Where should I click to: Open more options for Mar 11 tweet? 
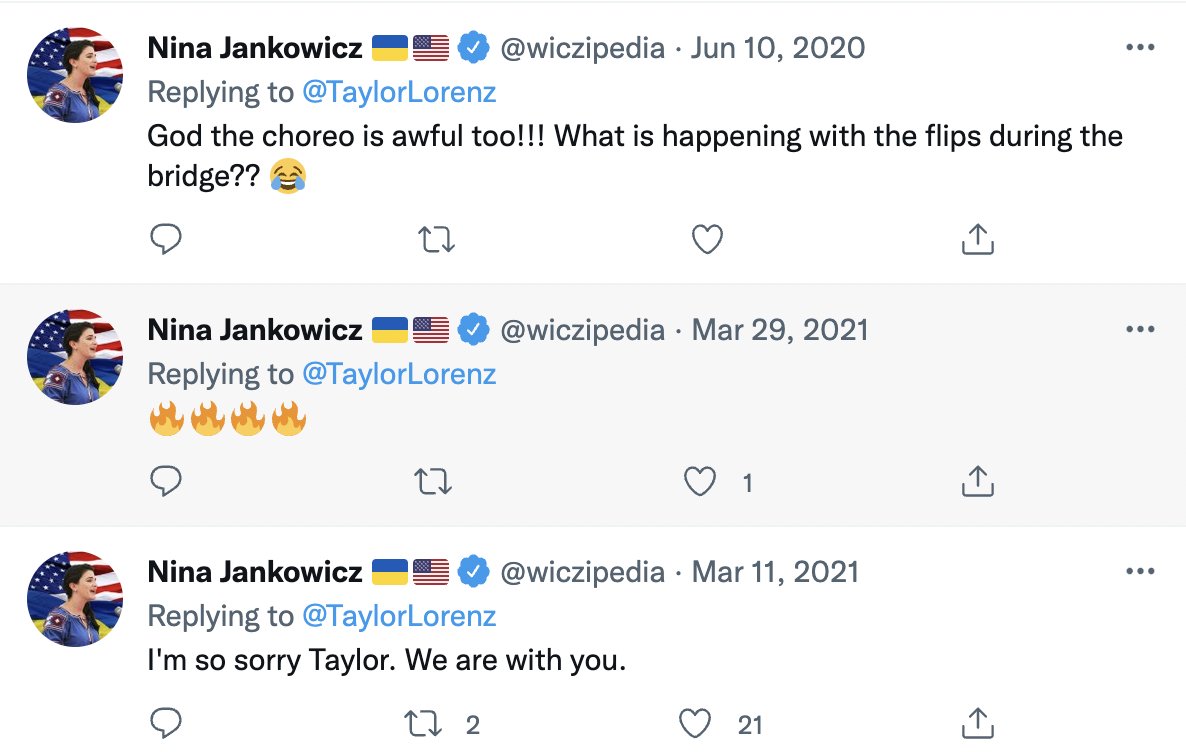1141,571
